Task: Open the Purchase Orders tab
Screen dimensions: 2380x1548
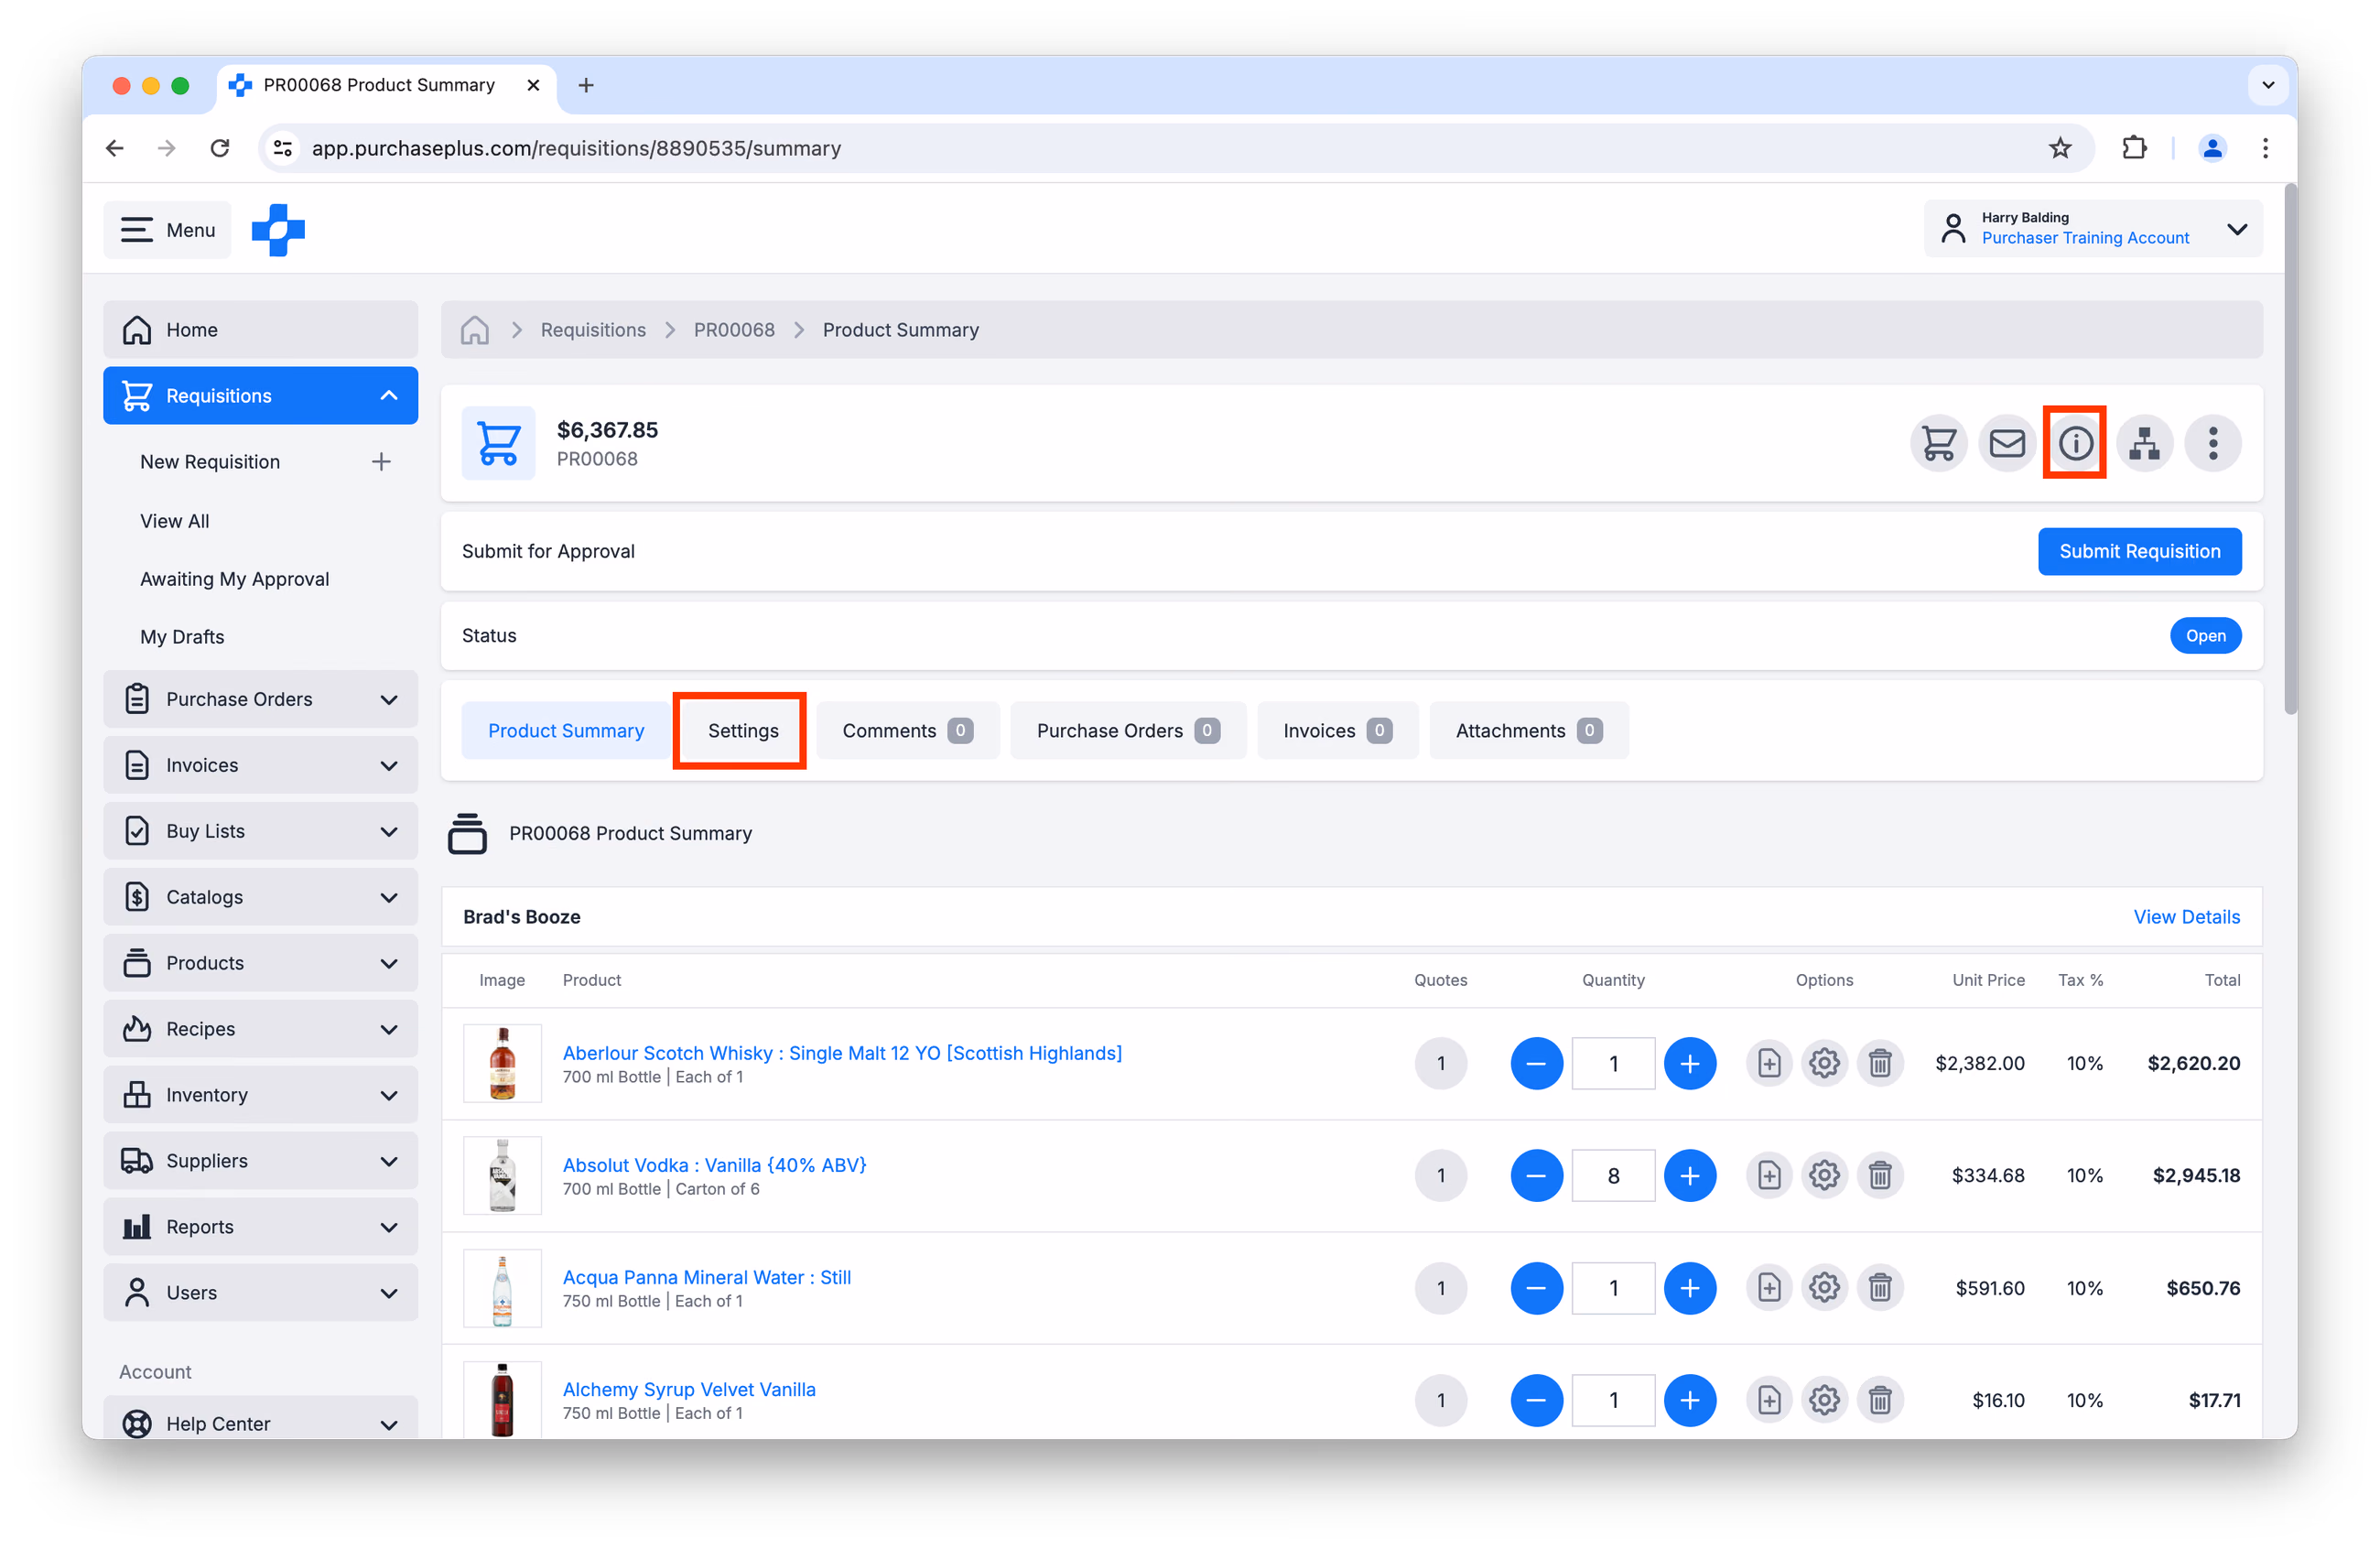Action: tap(1128, 731)
